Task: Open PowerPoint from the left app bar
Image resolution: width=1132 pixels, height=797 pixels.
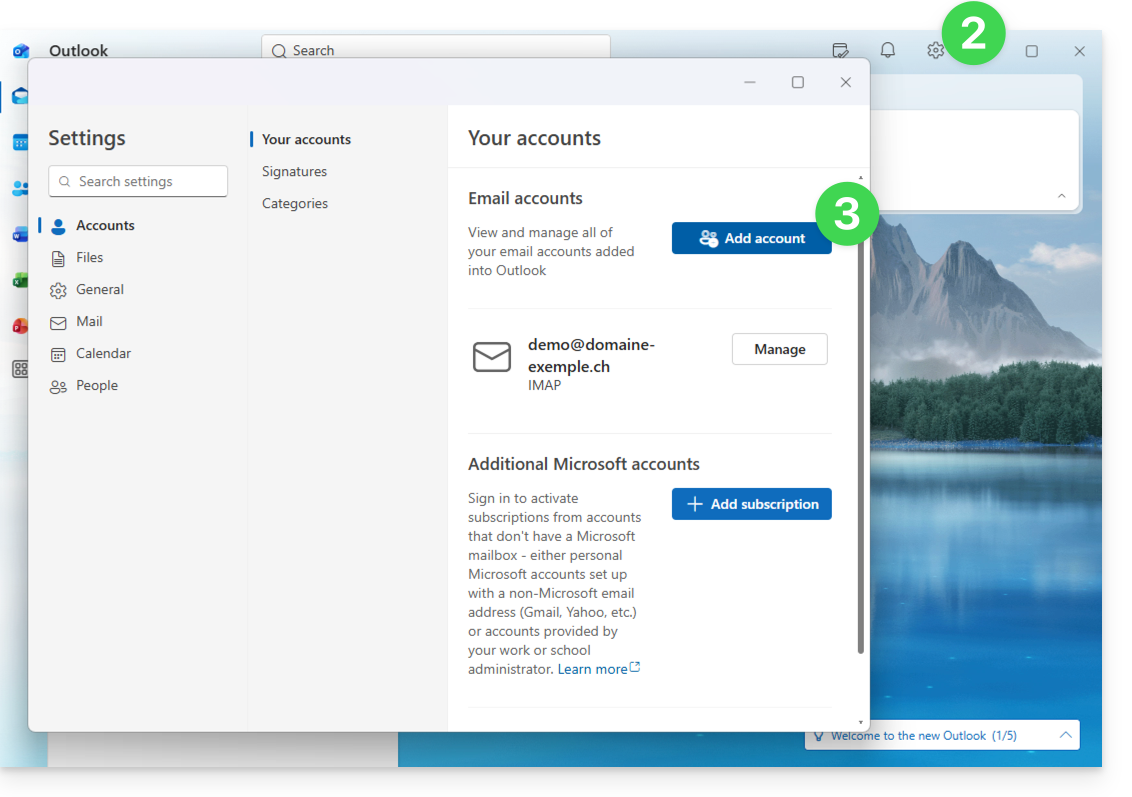Action: (20, 326)
